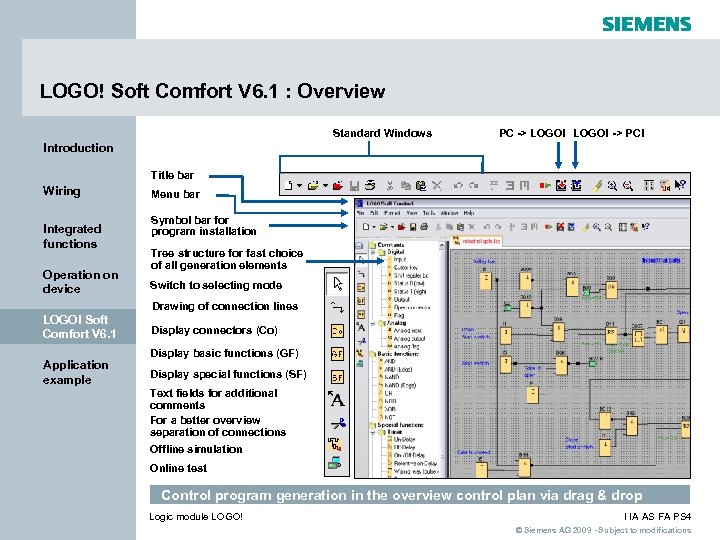Collapse the Timer folder in the tree
This screenshot has width=720, height=540.
pos(373,432)
